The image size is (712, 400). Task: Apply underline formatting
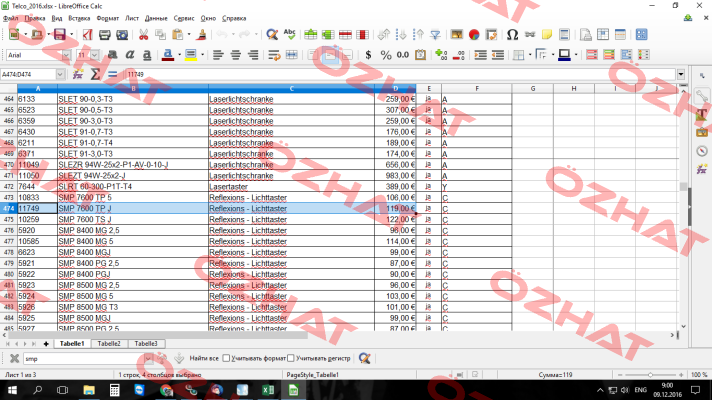point(147,55)
